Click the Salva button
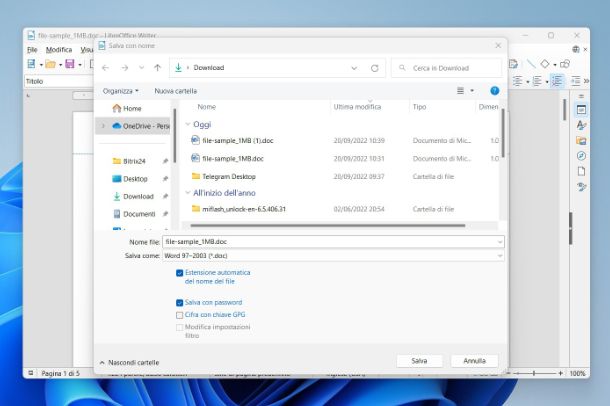The width and height of the screenshot is (610, 406). (419, 361)
